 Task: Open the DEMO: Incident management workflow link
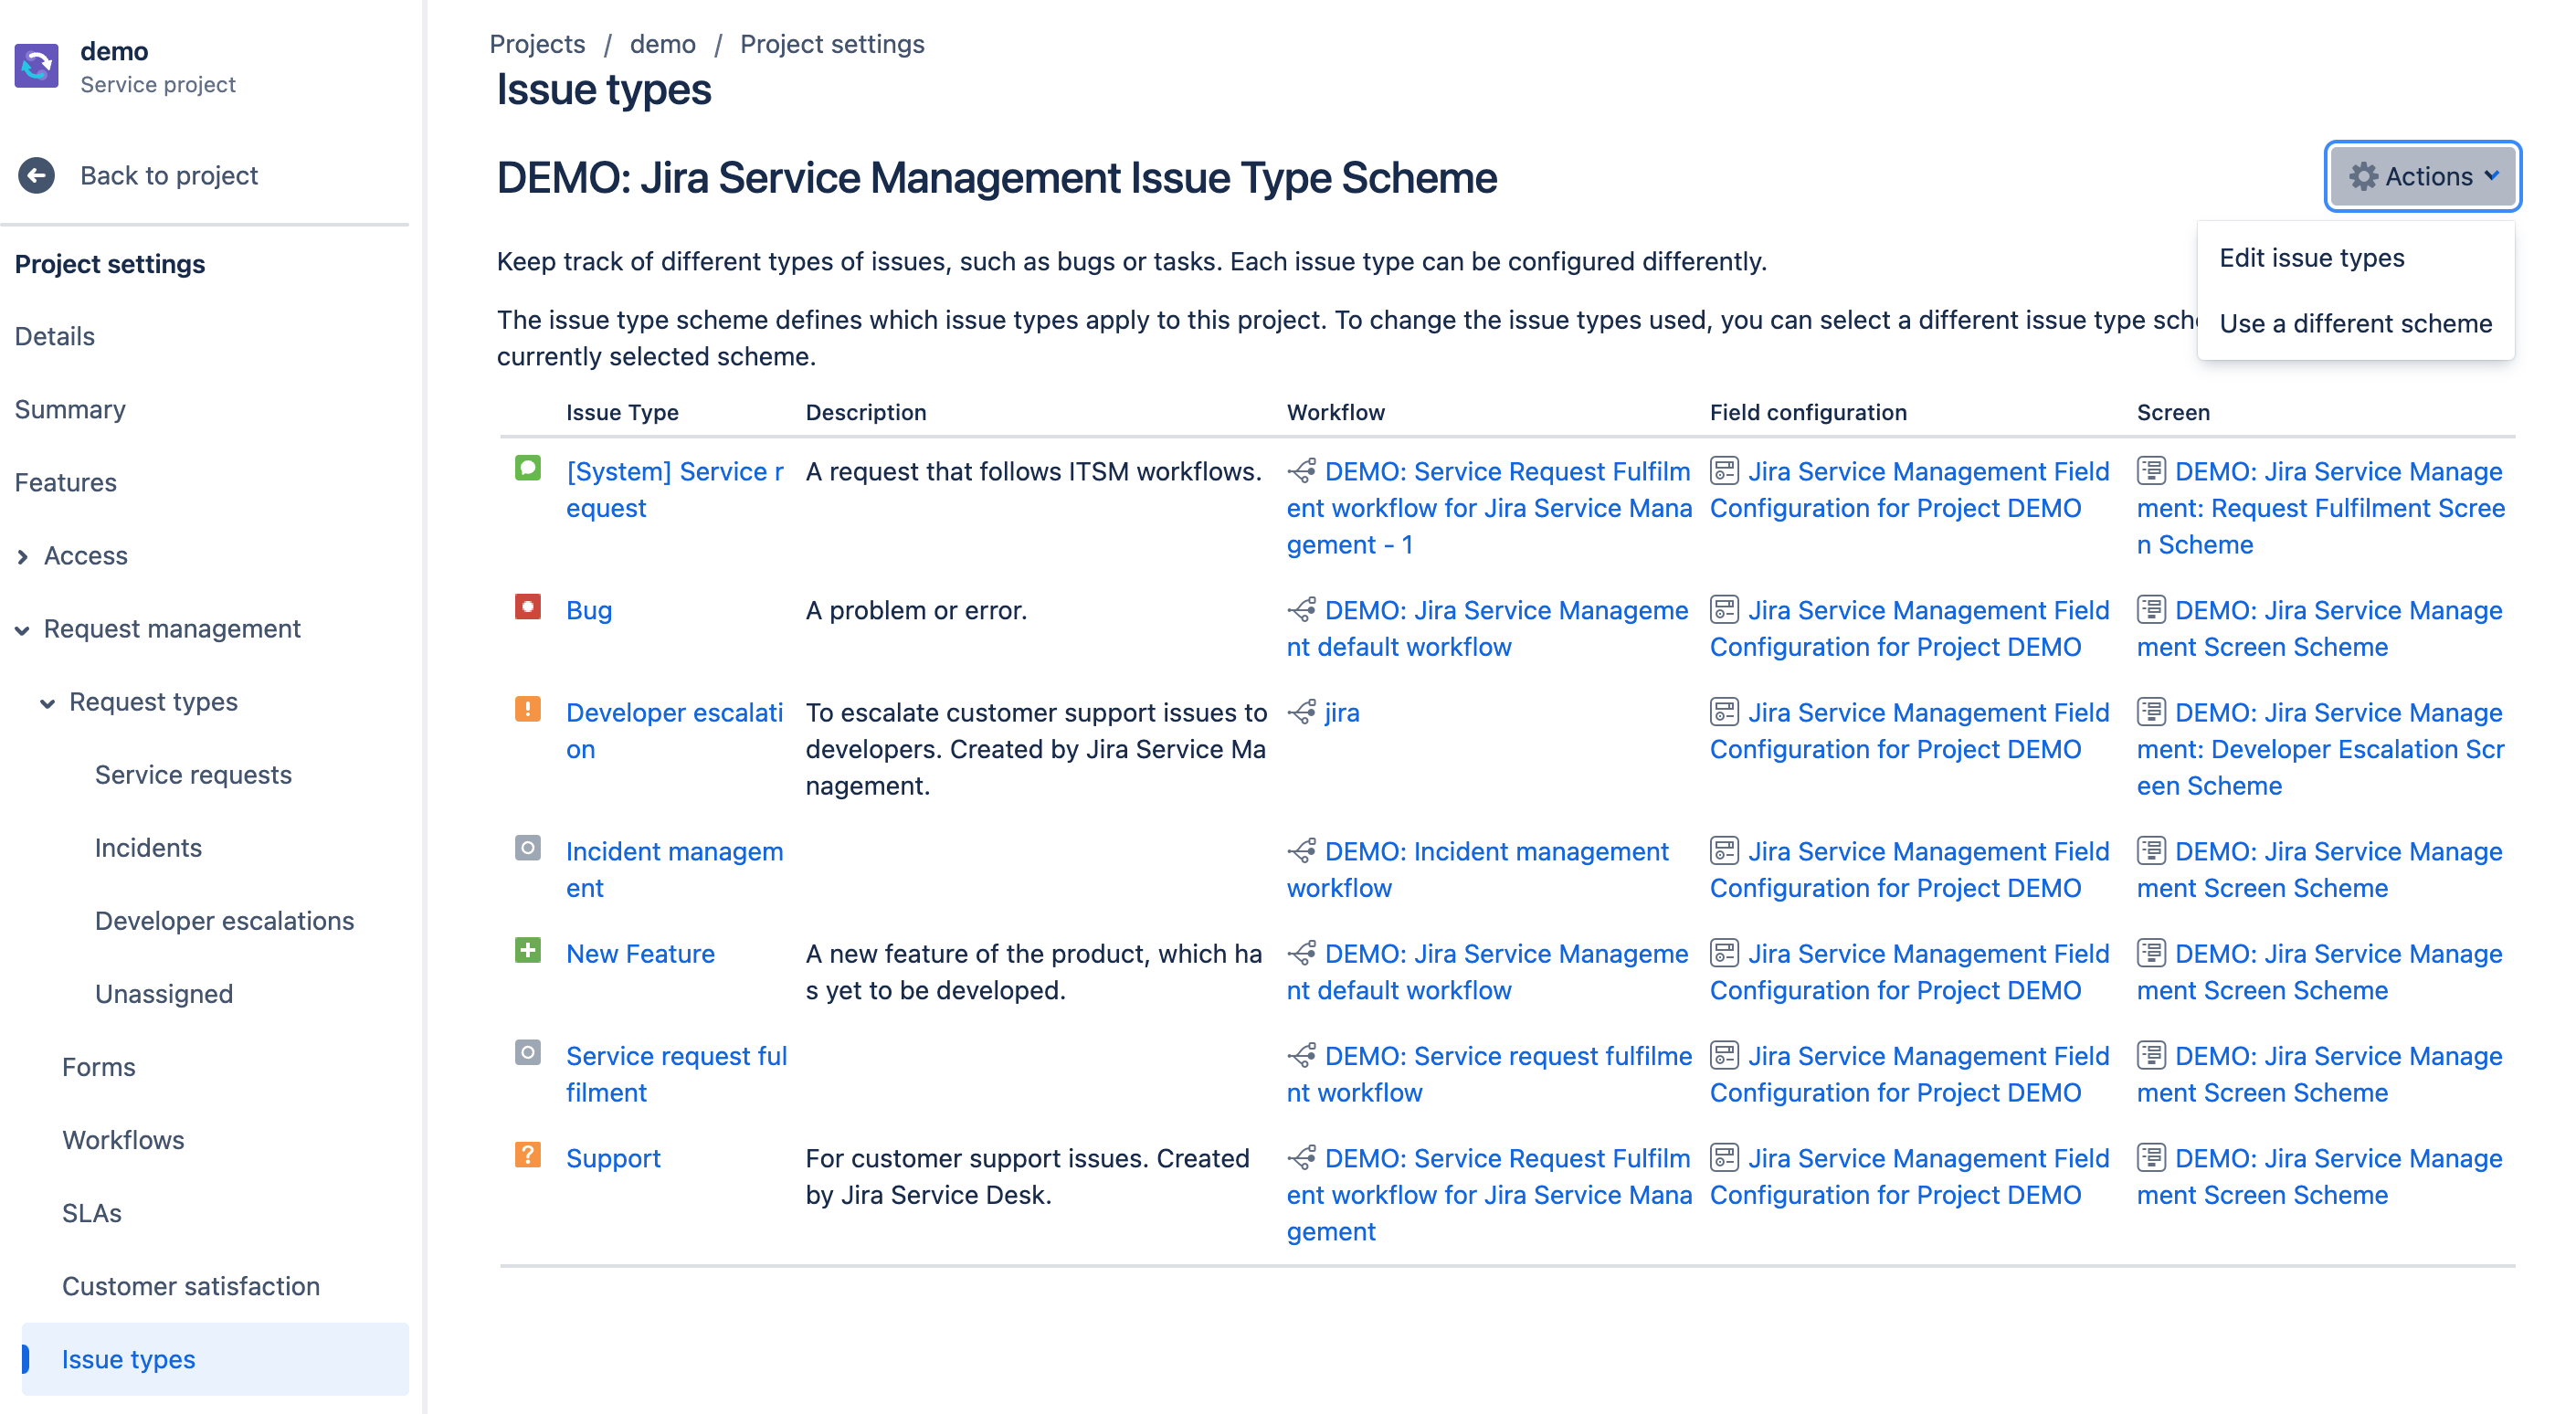tap(1478, 869)
